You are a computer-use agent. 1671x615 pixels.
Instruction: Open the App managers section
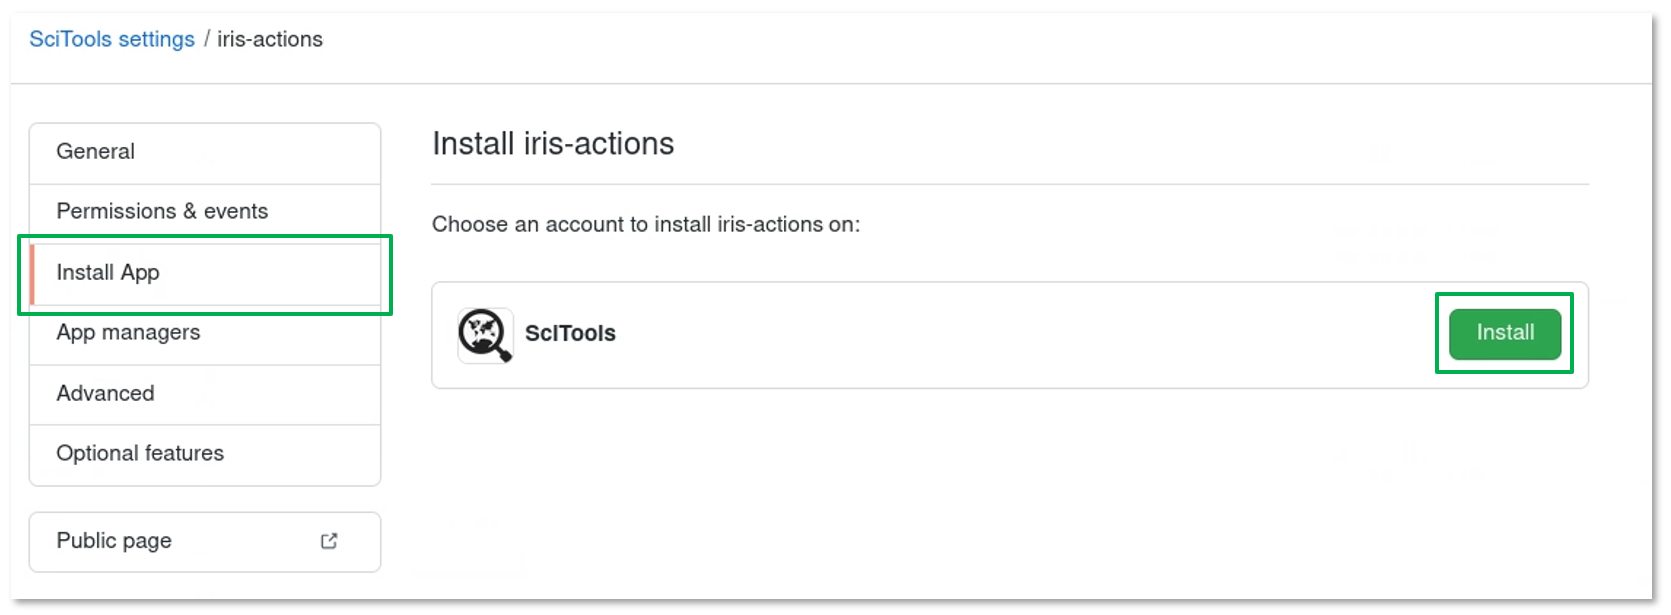point(128,332)
